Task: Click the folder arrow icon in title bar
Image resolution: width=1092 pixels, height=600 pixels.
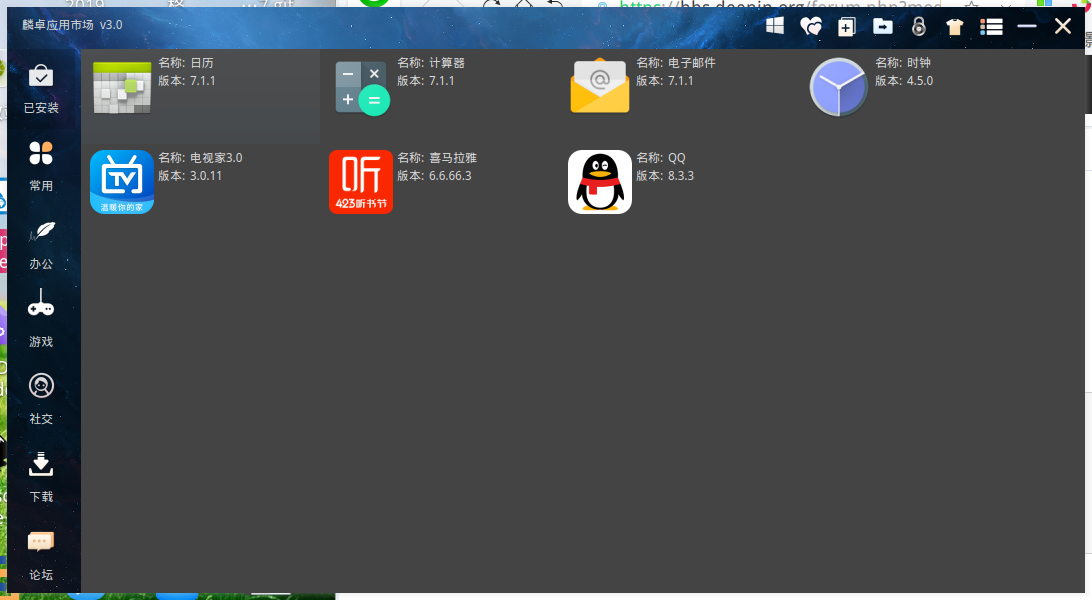Action: pos(882,26)
